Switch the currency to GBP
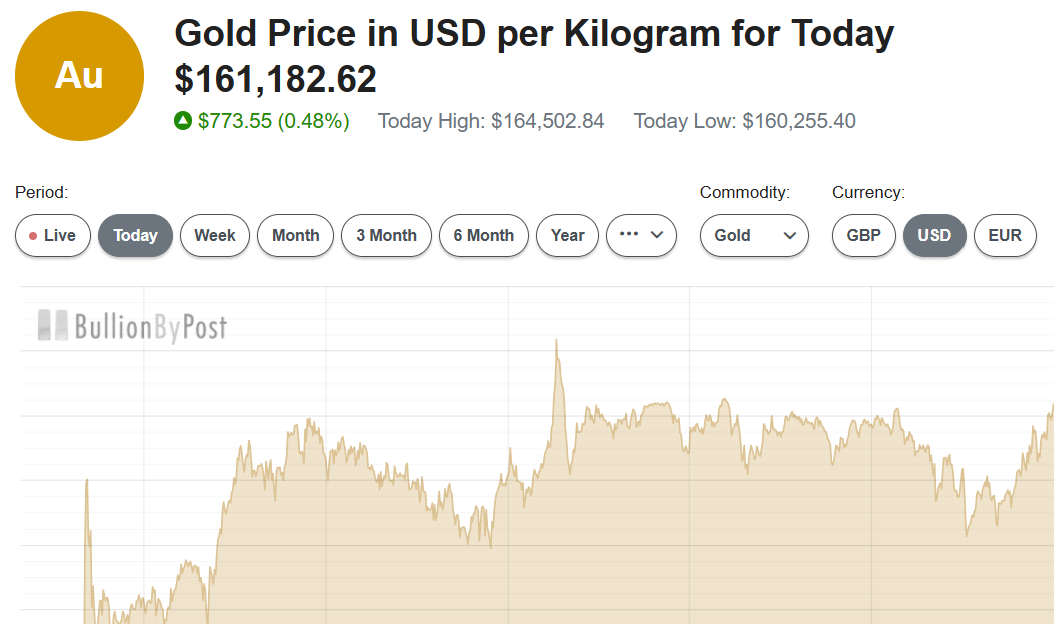This screenshot has width=1054, height=624. pos(863,235)
